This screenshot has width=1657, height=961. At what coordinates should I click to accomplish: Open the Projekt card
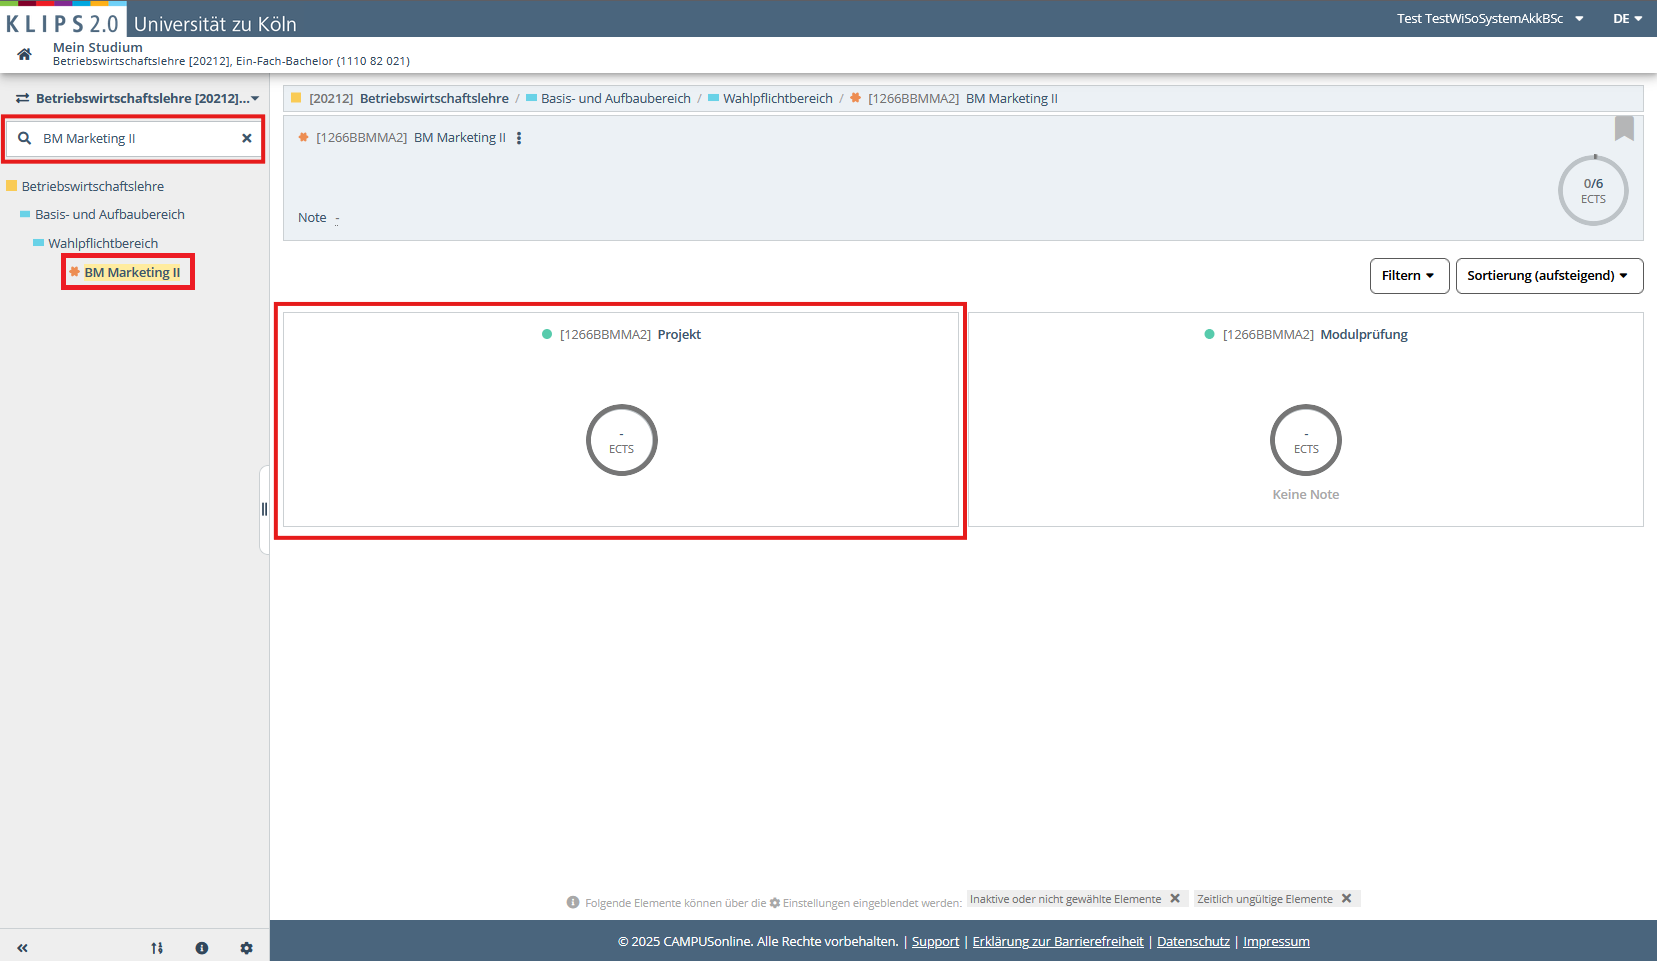tap(621, 419)
